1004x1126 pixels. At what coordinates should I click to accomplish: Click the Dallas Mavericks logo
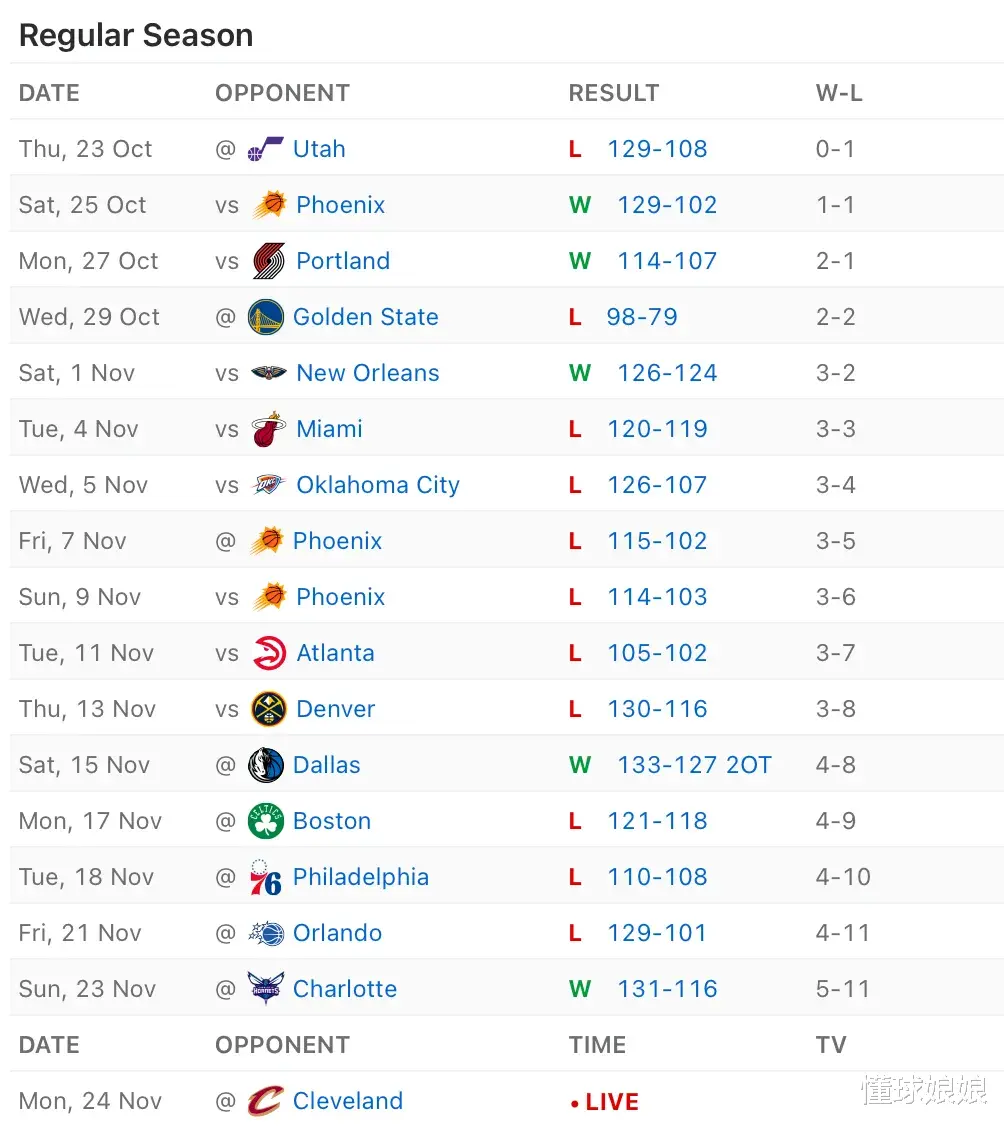coord(265,765)
